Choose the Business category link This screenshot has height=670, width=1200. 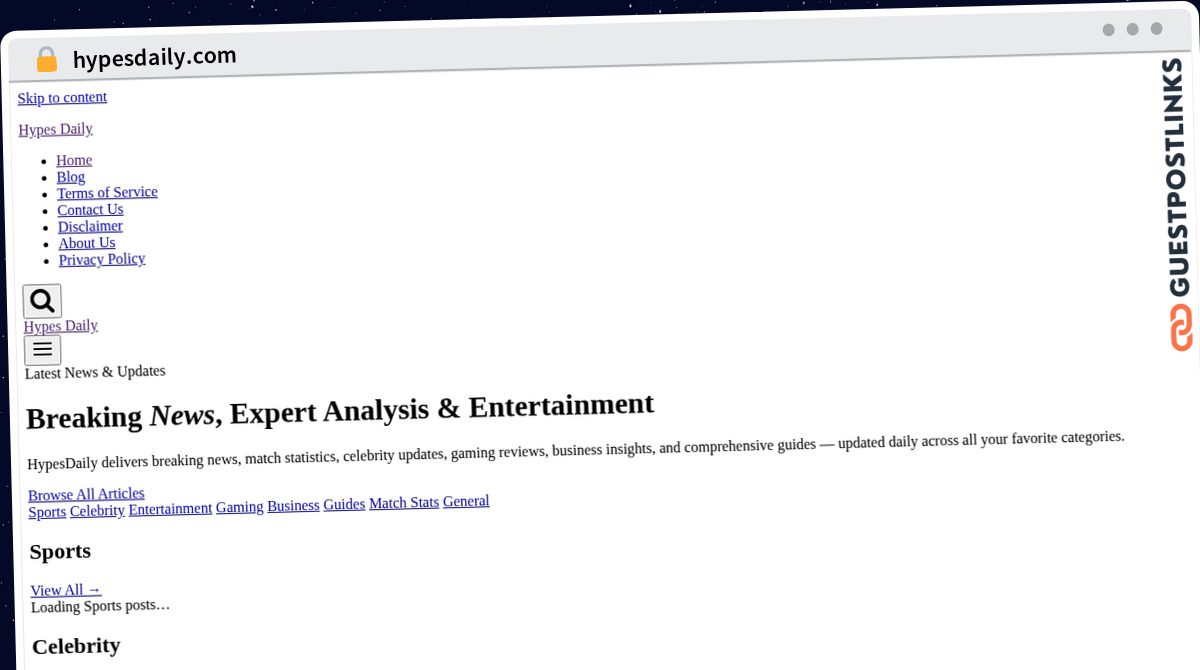coord(293,506)
